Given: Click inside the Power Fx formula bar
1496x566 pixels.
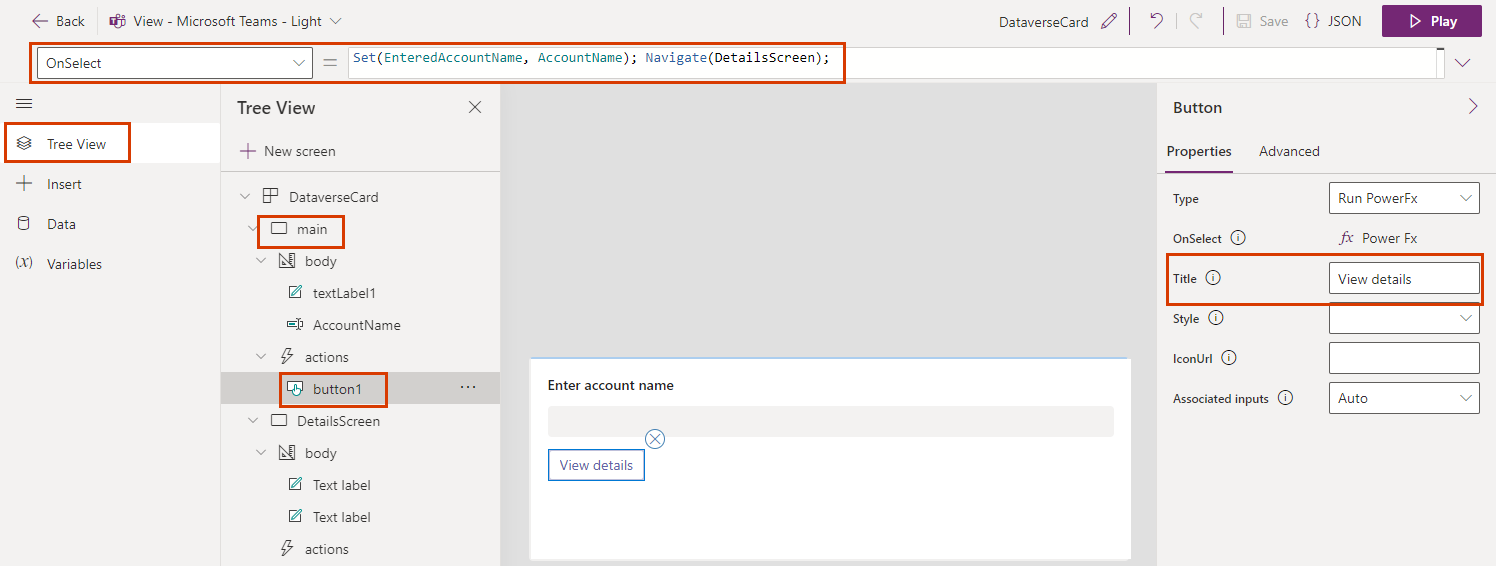Looking at the screenshot, I should tap(894, 63).
